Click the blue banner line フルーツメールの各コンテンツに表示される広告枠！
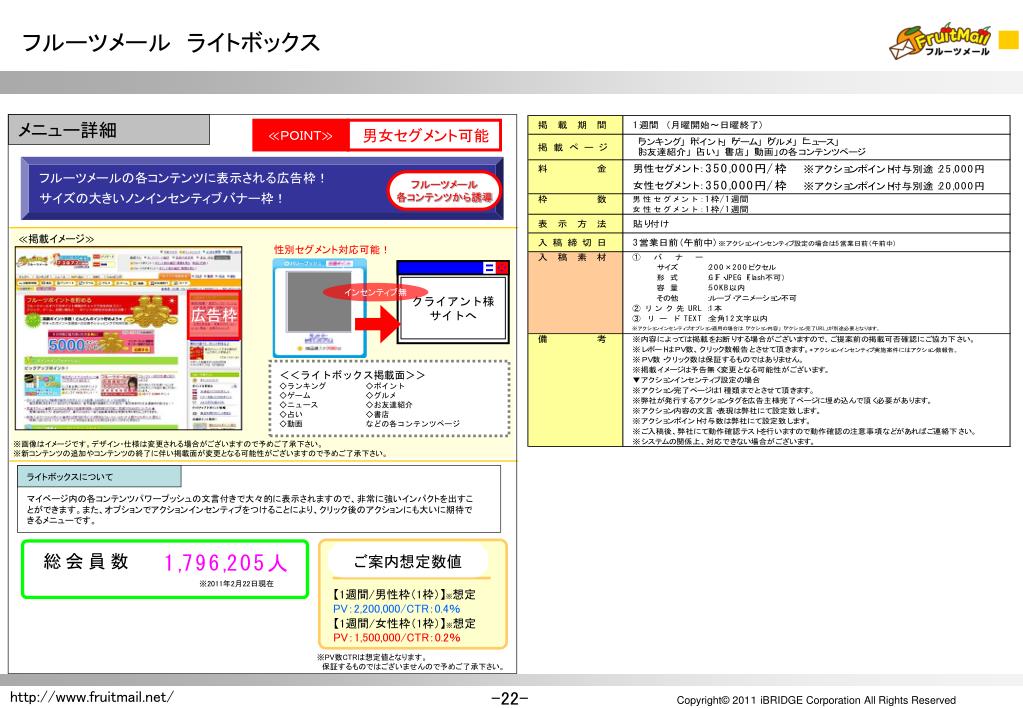 pos(182,178)
